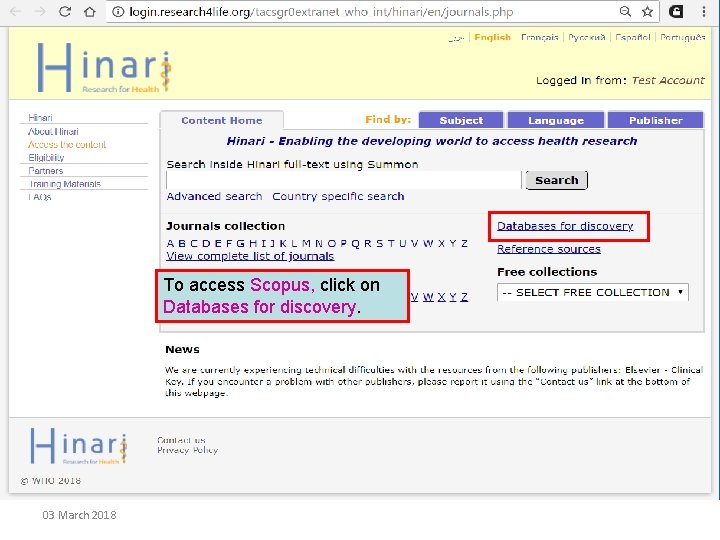Open Partners sidebar item

pos(45,171)
